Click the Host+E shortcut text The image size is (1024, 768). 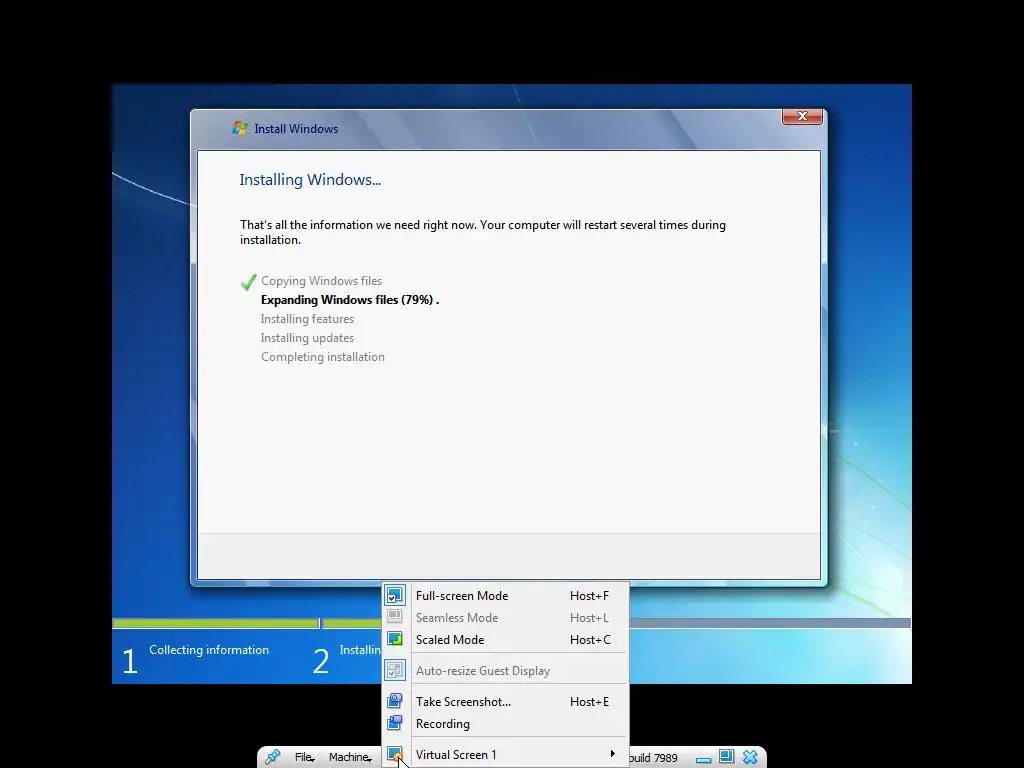pos(589,702)
